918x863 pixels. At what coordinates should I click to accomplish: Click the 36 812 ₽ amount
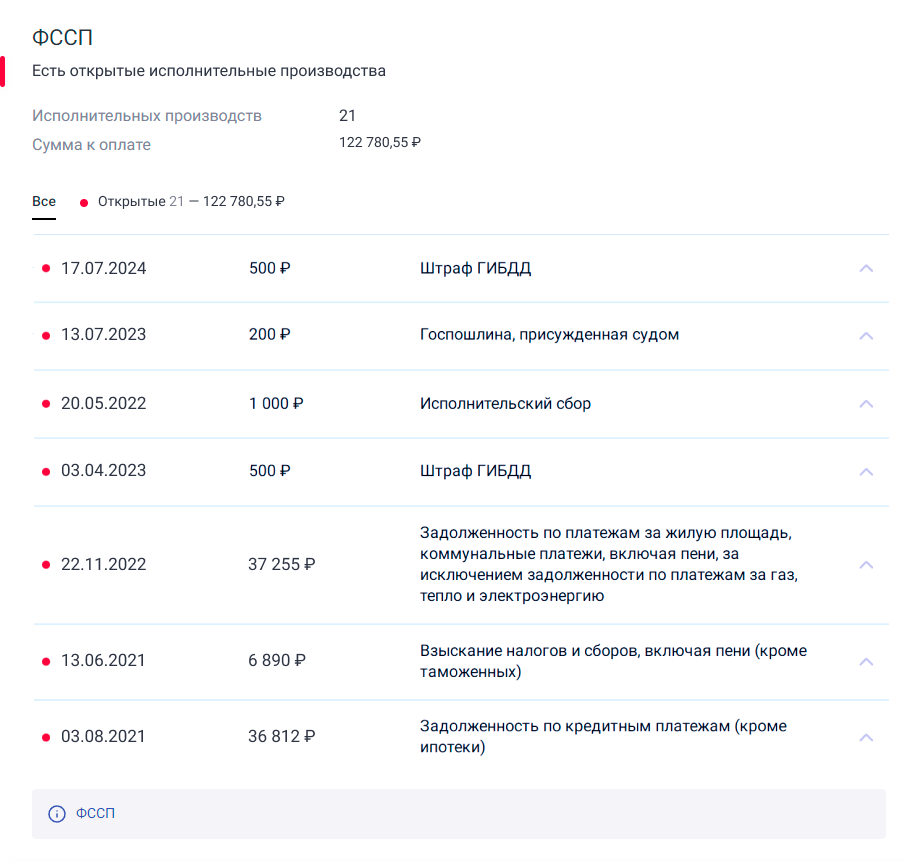tap(281, 737)
